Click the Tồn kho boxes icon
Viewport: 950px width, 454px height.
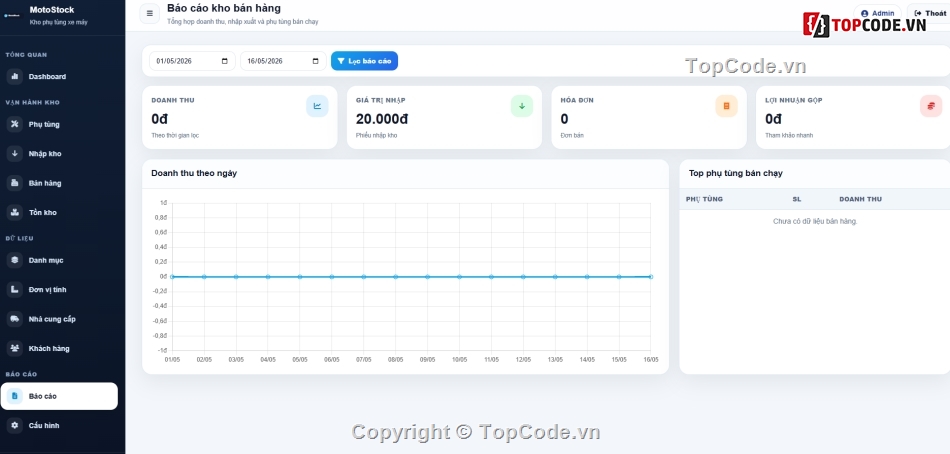tap(15, 212)
